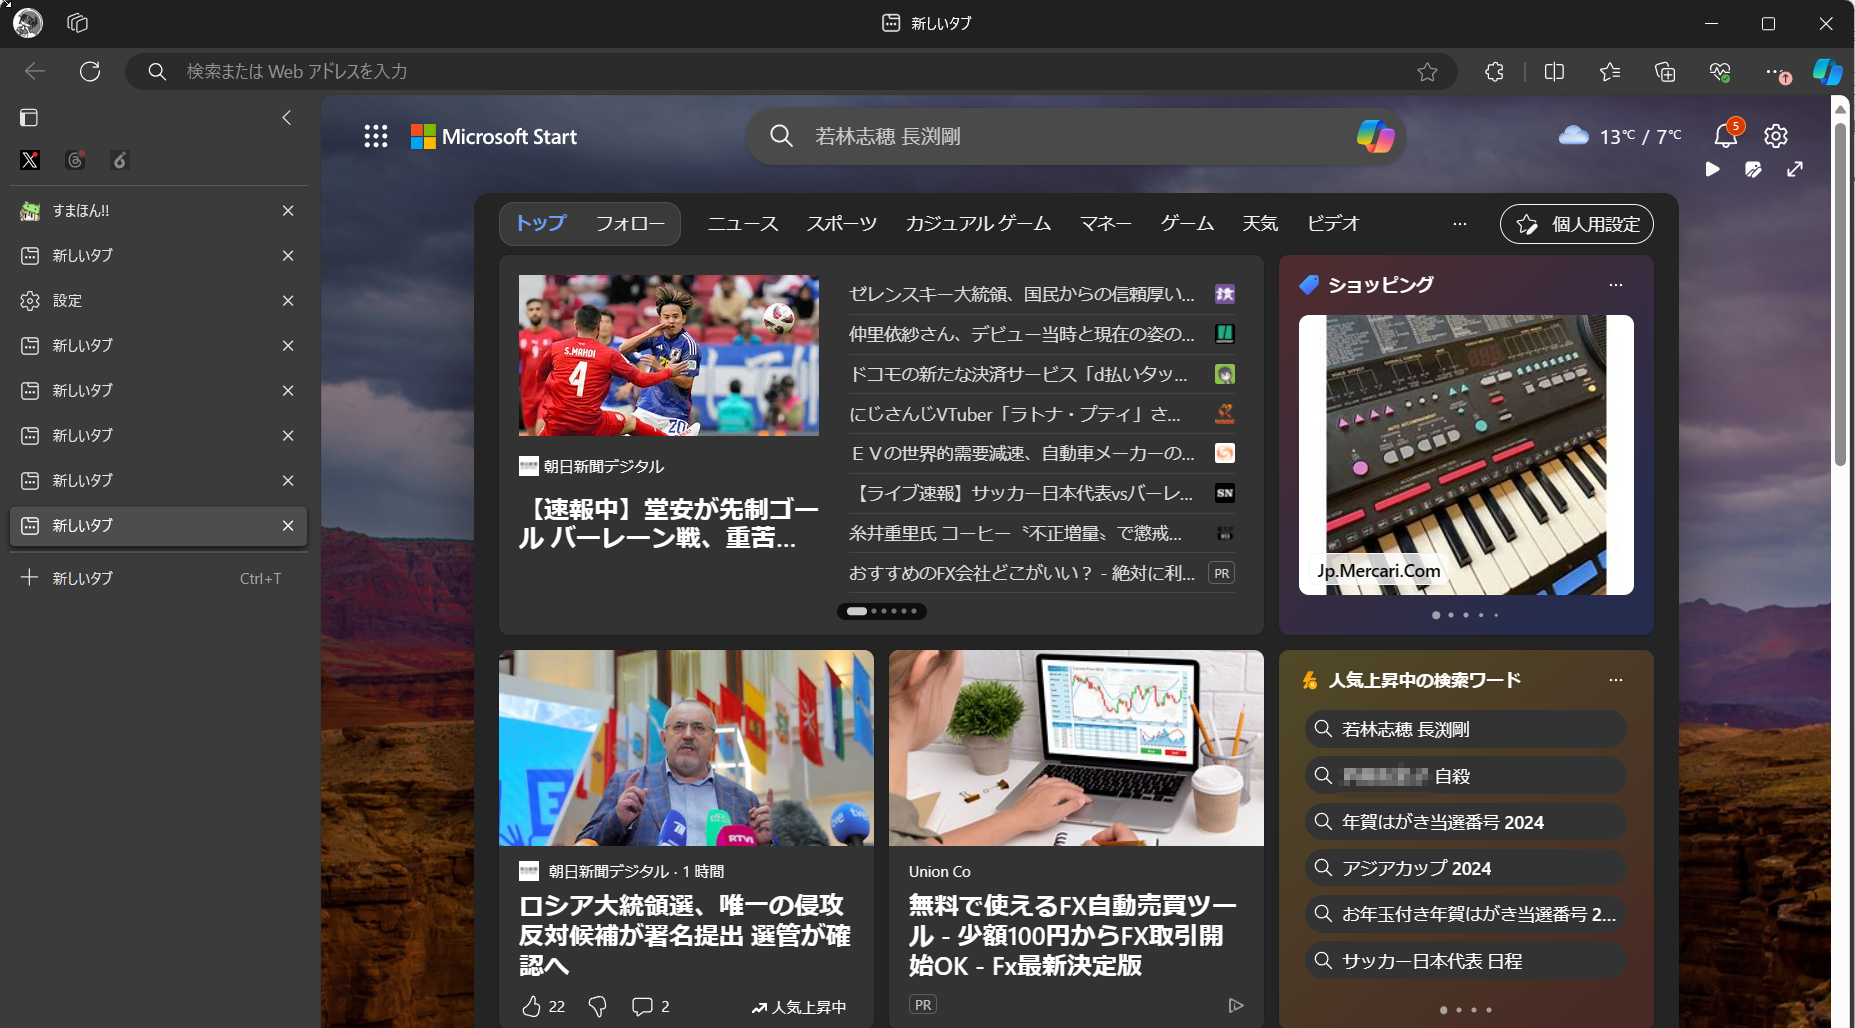
Task: Open the 人気上昇中の検索ワード card options
Action: click(x=1616, y=680)
